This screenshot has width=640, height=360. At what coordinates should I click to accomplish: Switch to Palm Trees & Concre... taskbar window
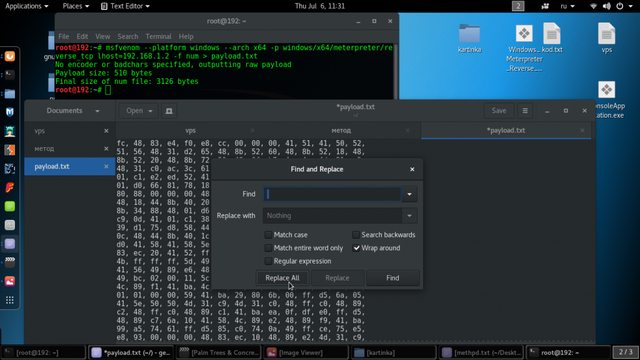point(219,353)
